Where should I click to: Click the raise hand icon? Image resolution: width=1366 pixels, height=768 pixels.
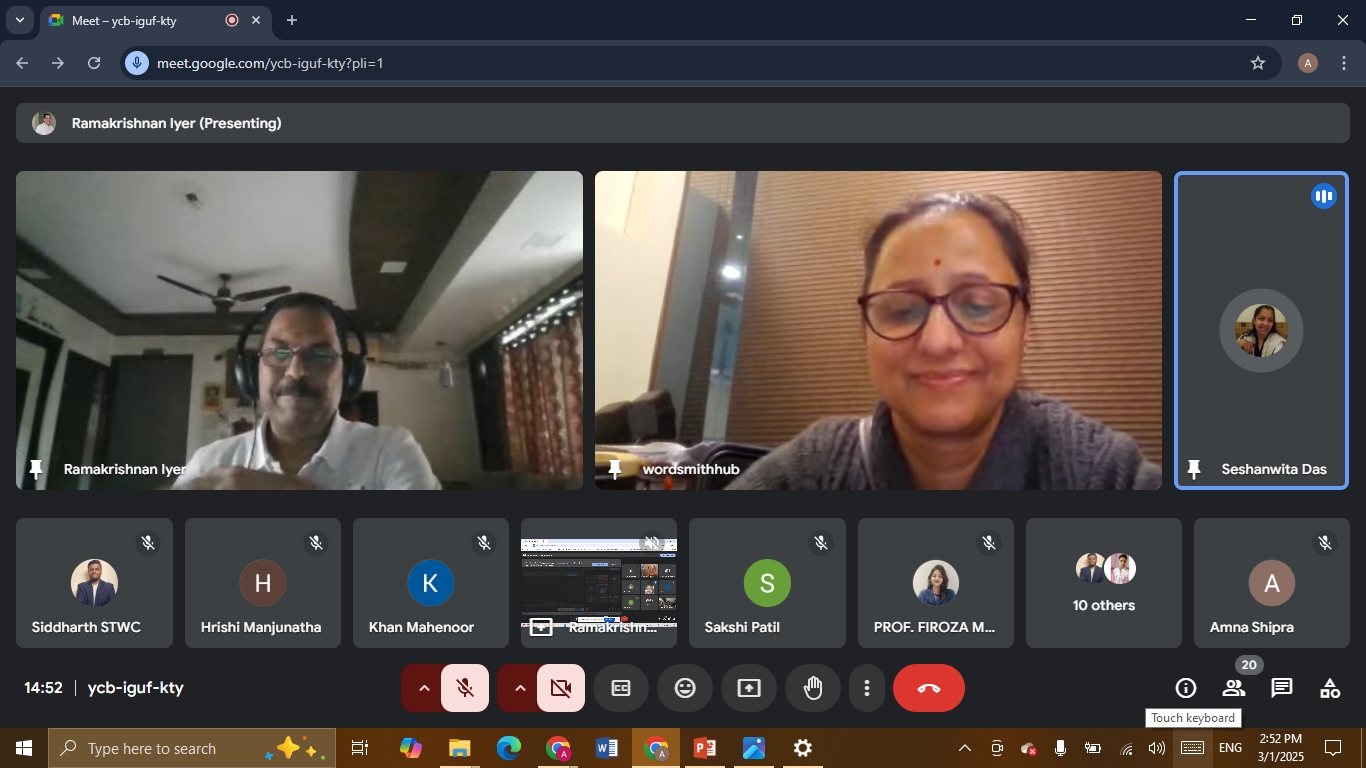point(813,688)
